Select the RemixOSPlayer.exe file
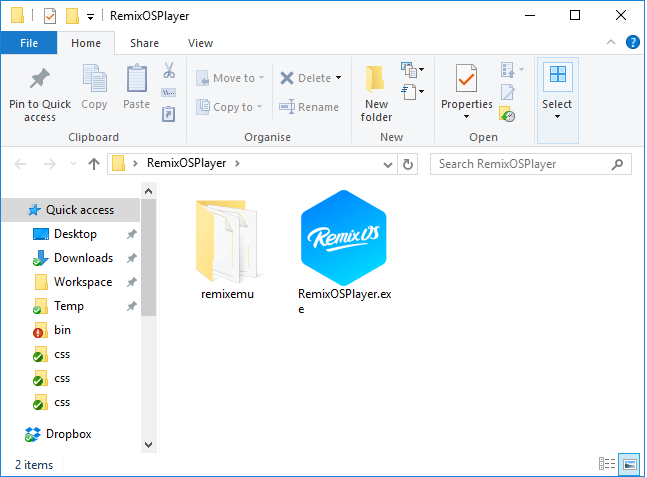Screen dimensions: 647x477 coord(345,252)
